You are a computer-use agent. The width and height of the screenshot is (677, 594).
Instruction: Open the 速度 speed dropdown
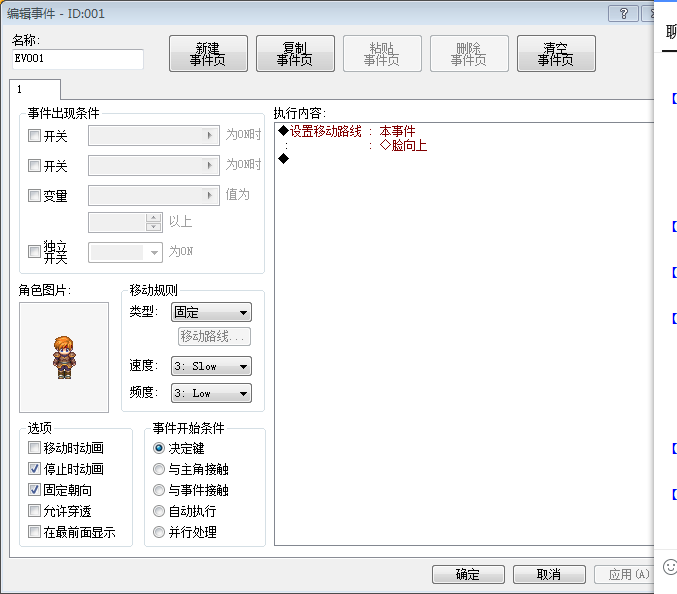click(x=211, y=367)
